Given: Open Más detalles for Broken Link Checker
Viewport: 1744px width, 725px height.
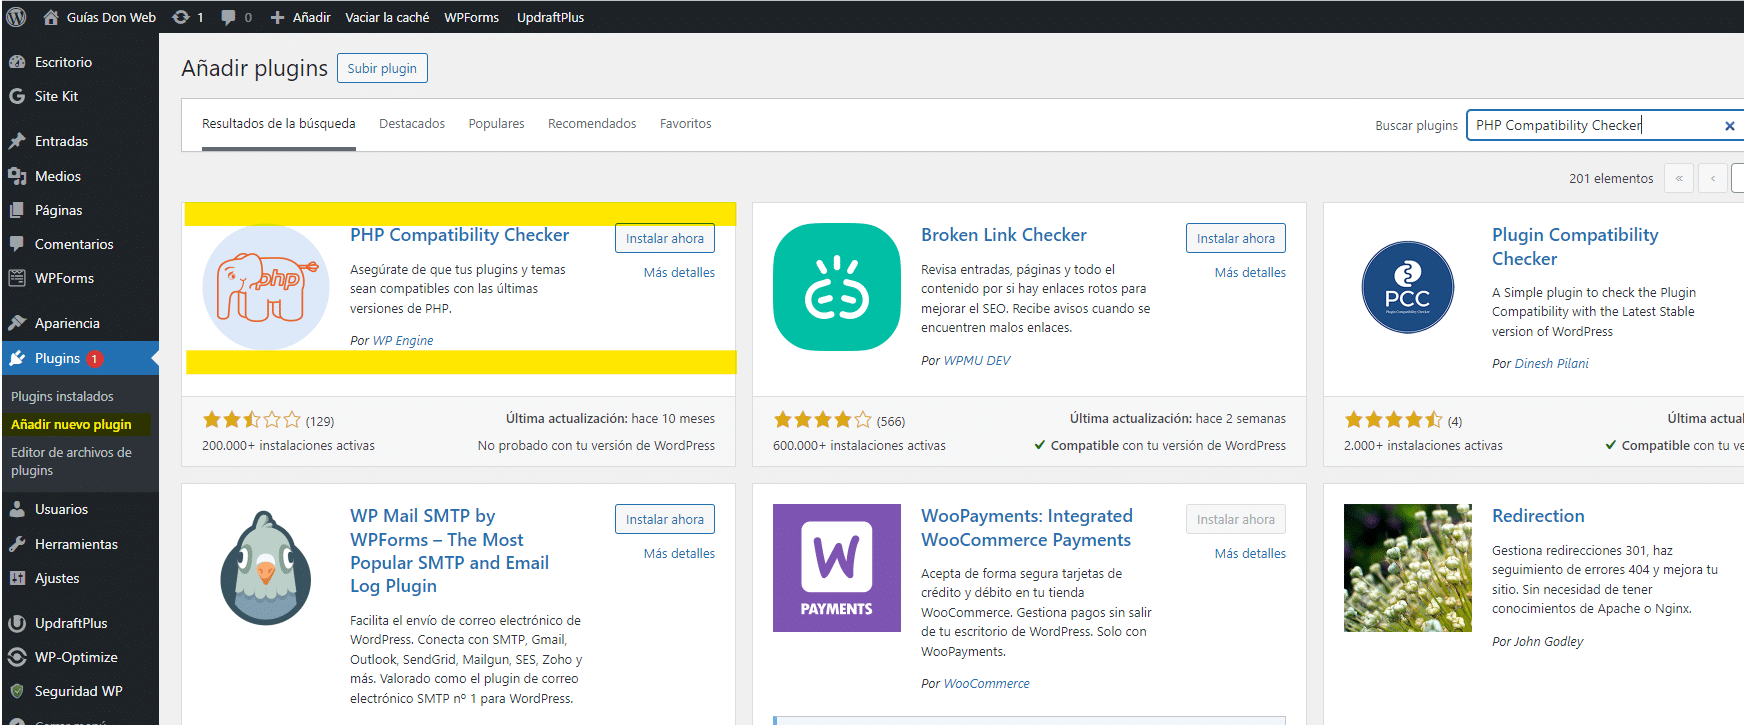Looking at the screenshot, I should (1250, 272).
